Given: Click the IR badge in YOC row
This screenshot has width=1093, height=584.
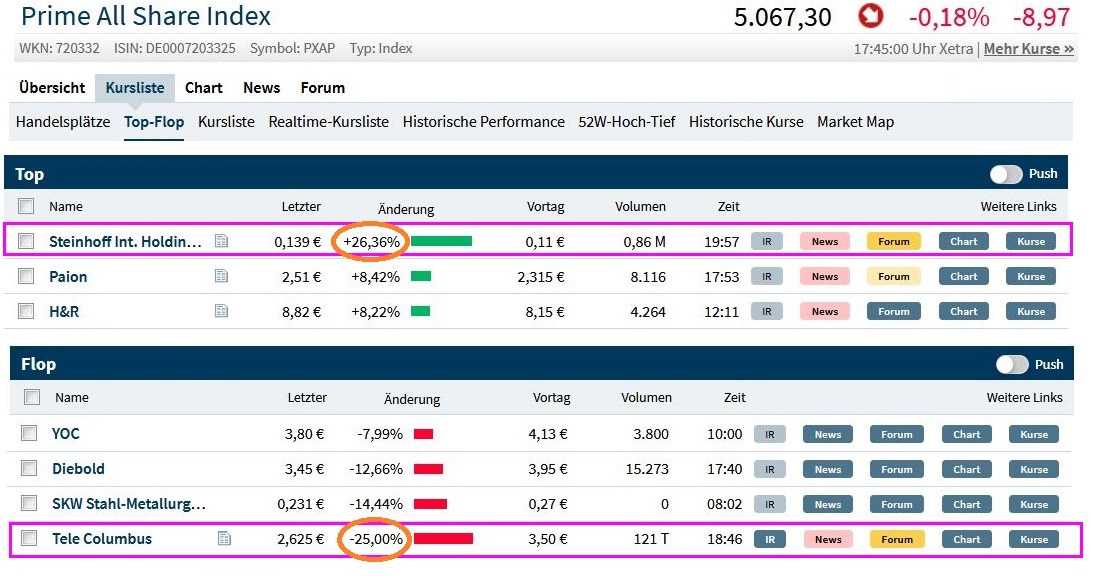Looking at the screenshot, I should click(x=769, y=434).
